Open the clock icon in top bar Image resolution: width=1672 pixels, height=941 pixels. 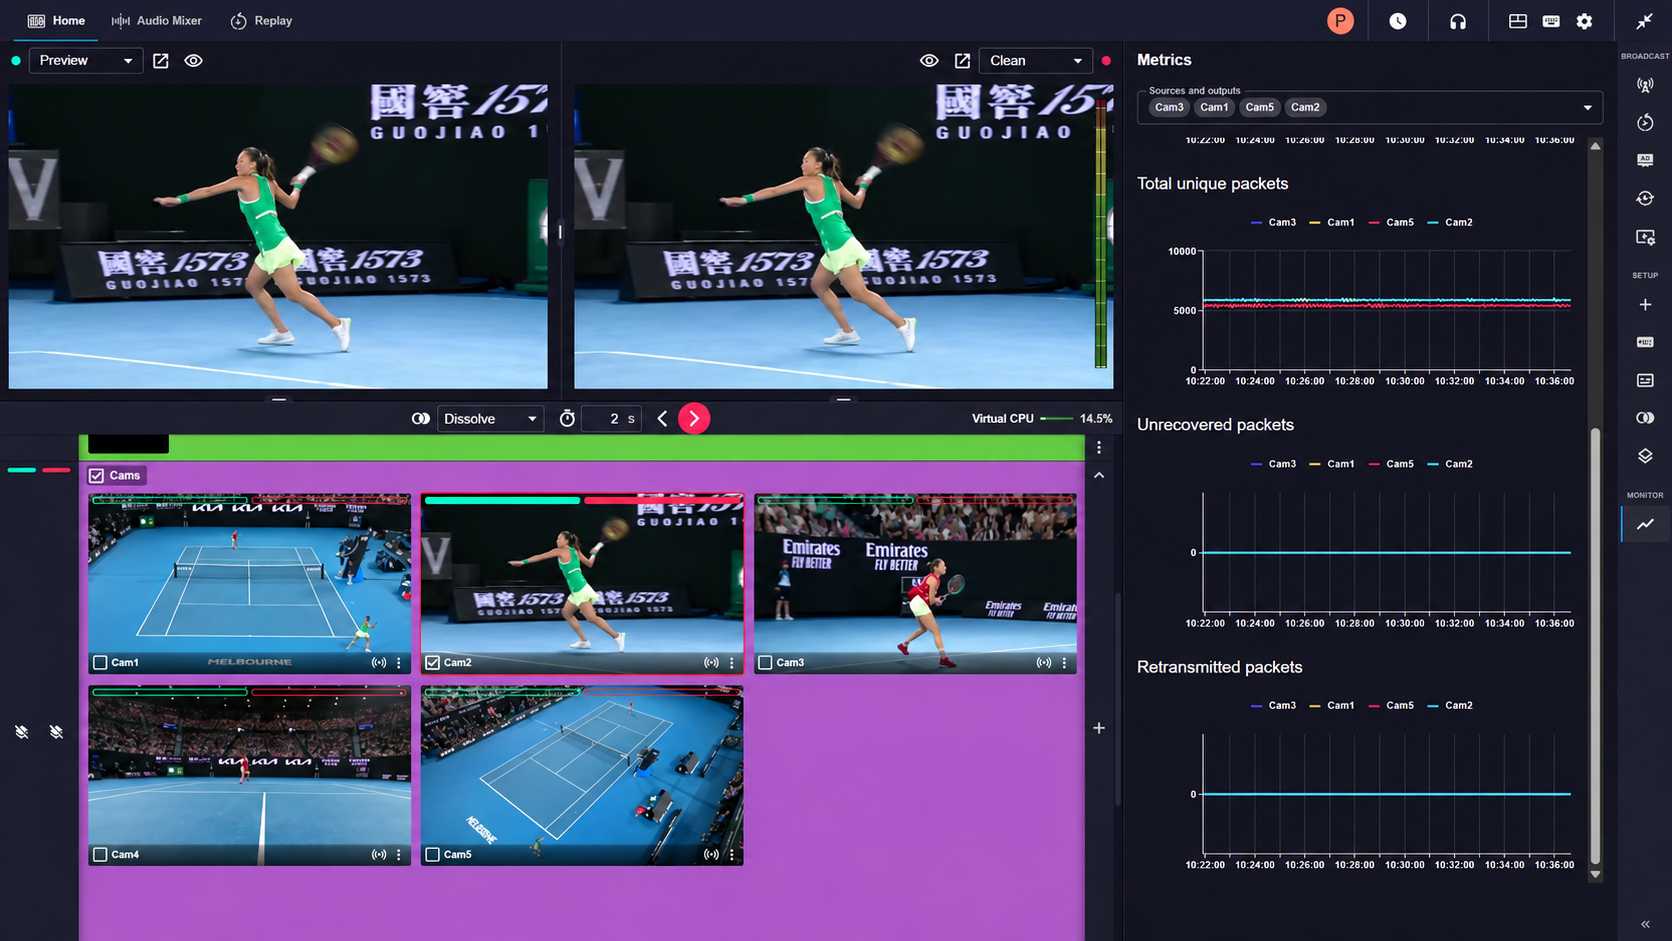[x=1398, y=21]
